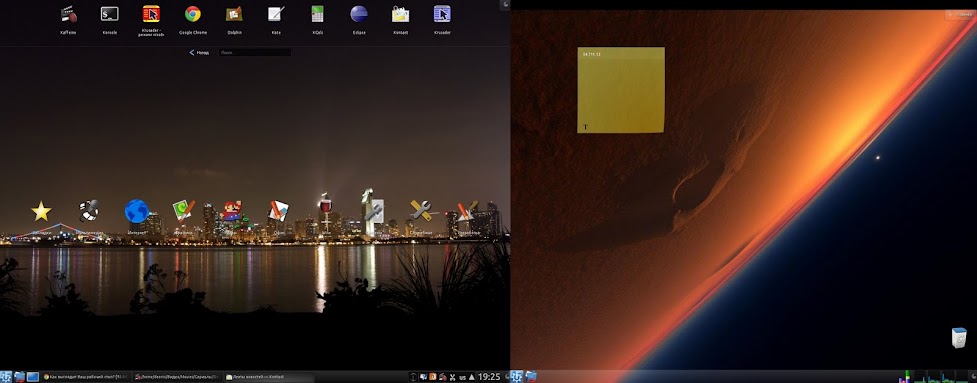Open the Internet globe category
Image resolution: width=977 pixels, height=383 pixels.
[x=136, y=212]
